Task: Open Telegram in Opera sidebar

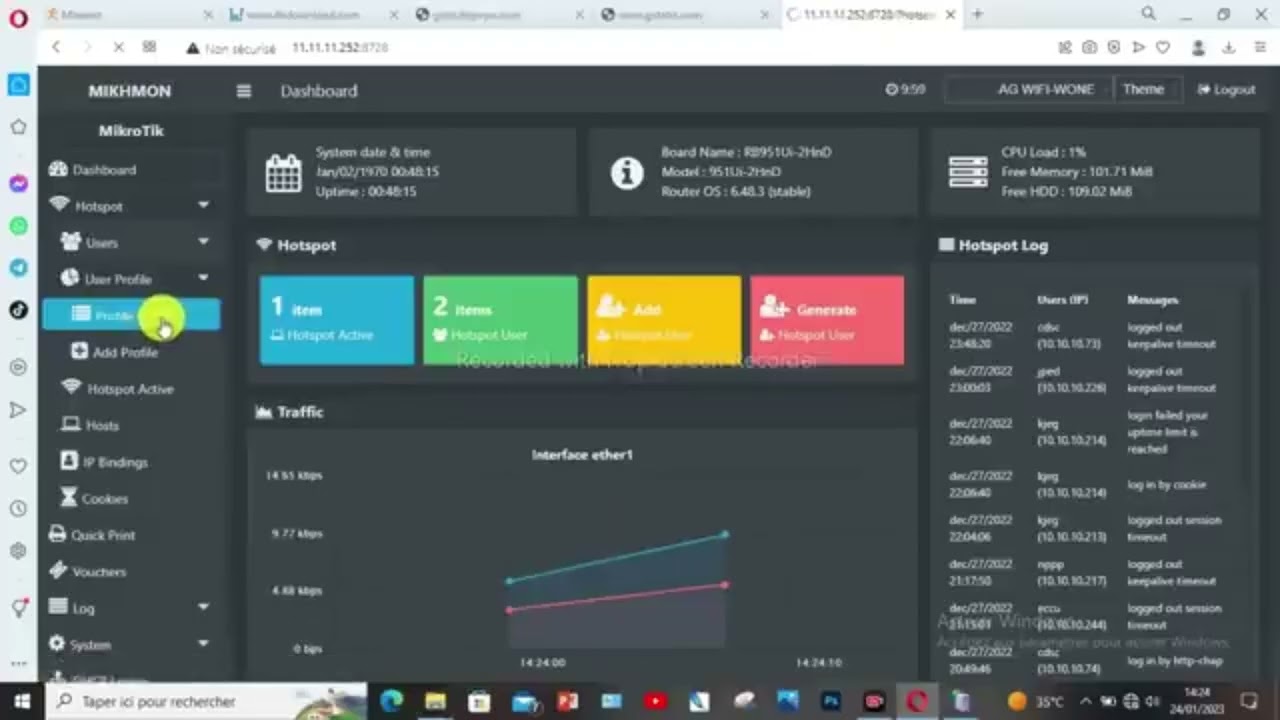Action: click(18, 268)
